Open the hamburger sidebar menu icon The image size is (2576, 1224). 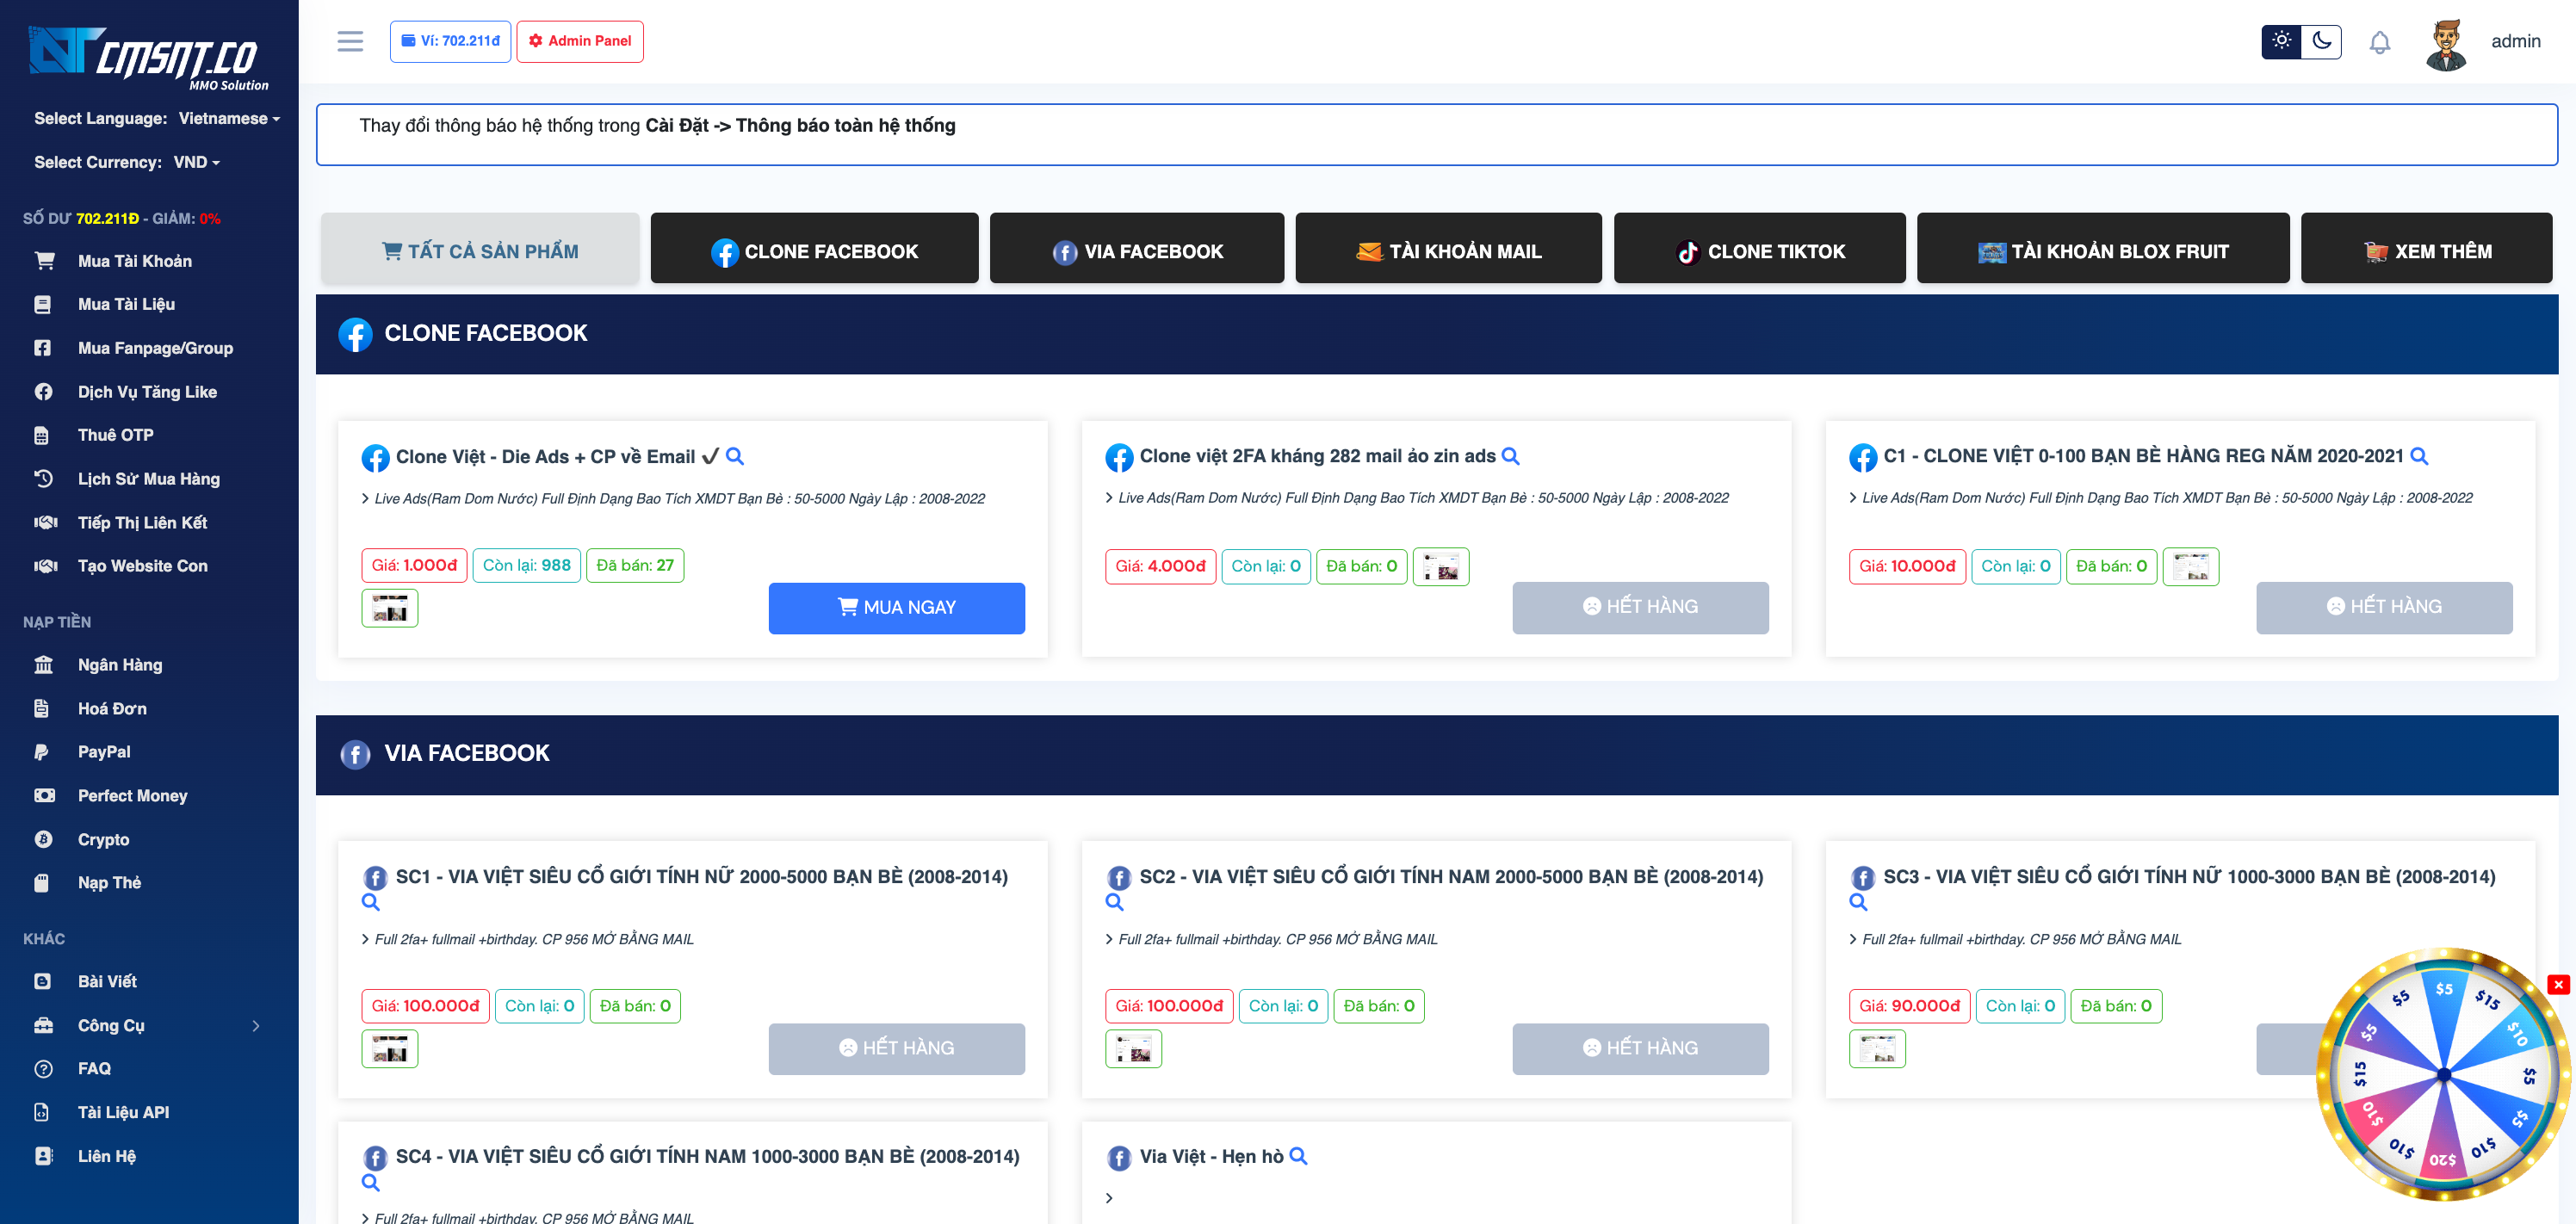pyautogui.click(x=350, y=41)
